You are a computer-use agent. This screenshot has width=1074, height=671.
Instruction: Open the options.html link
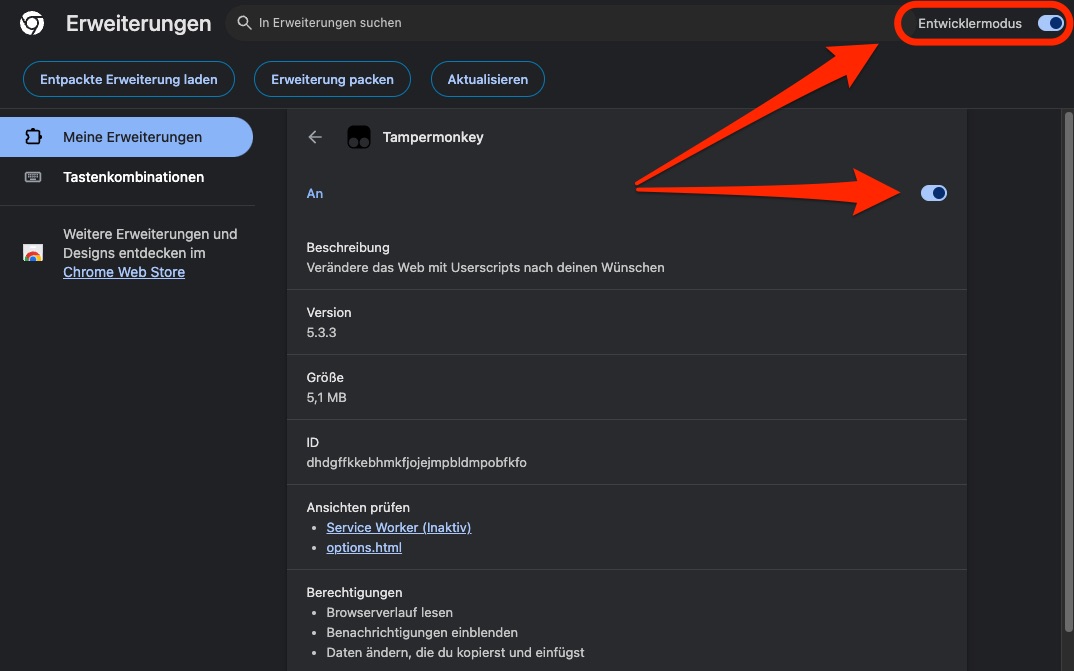tap(364, 548)
